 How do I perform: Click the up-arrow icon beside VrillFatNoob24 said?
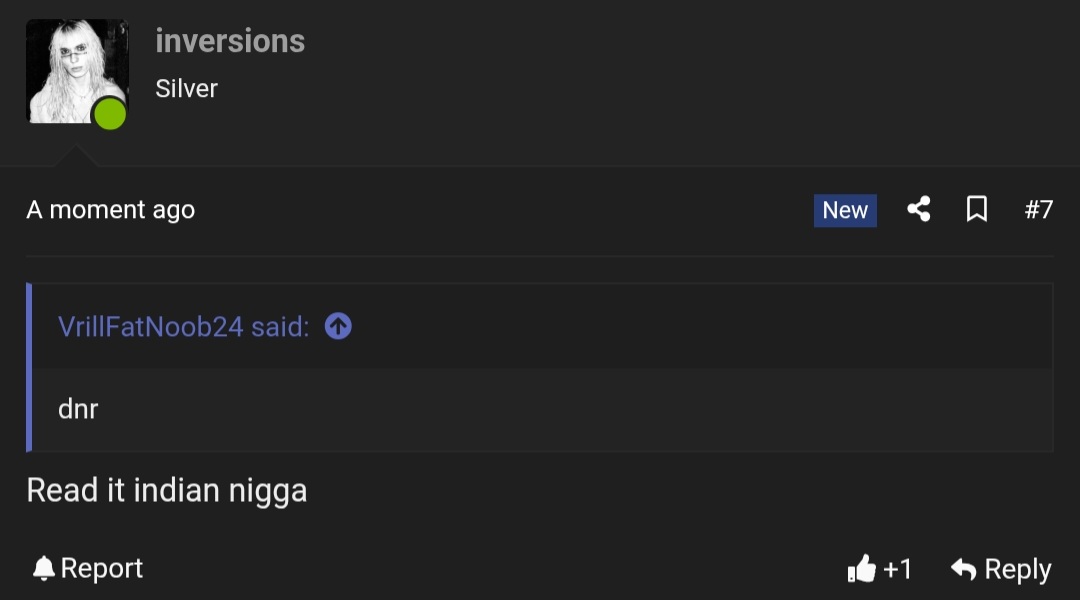point(338,326)
